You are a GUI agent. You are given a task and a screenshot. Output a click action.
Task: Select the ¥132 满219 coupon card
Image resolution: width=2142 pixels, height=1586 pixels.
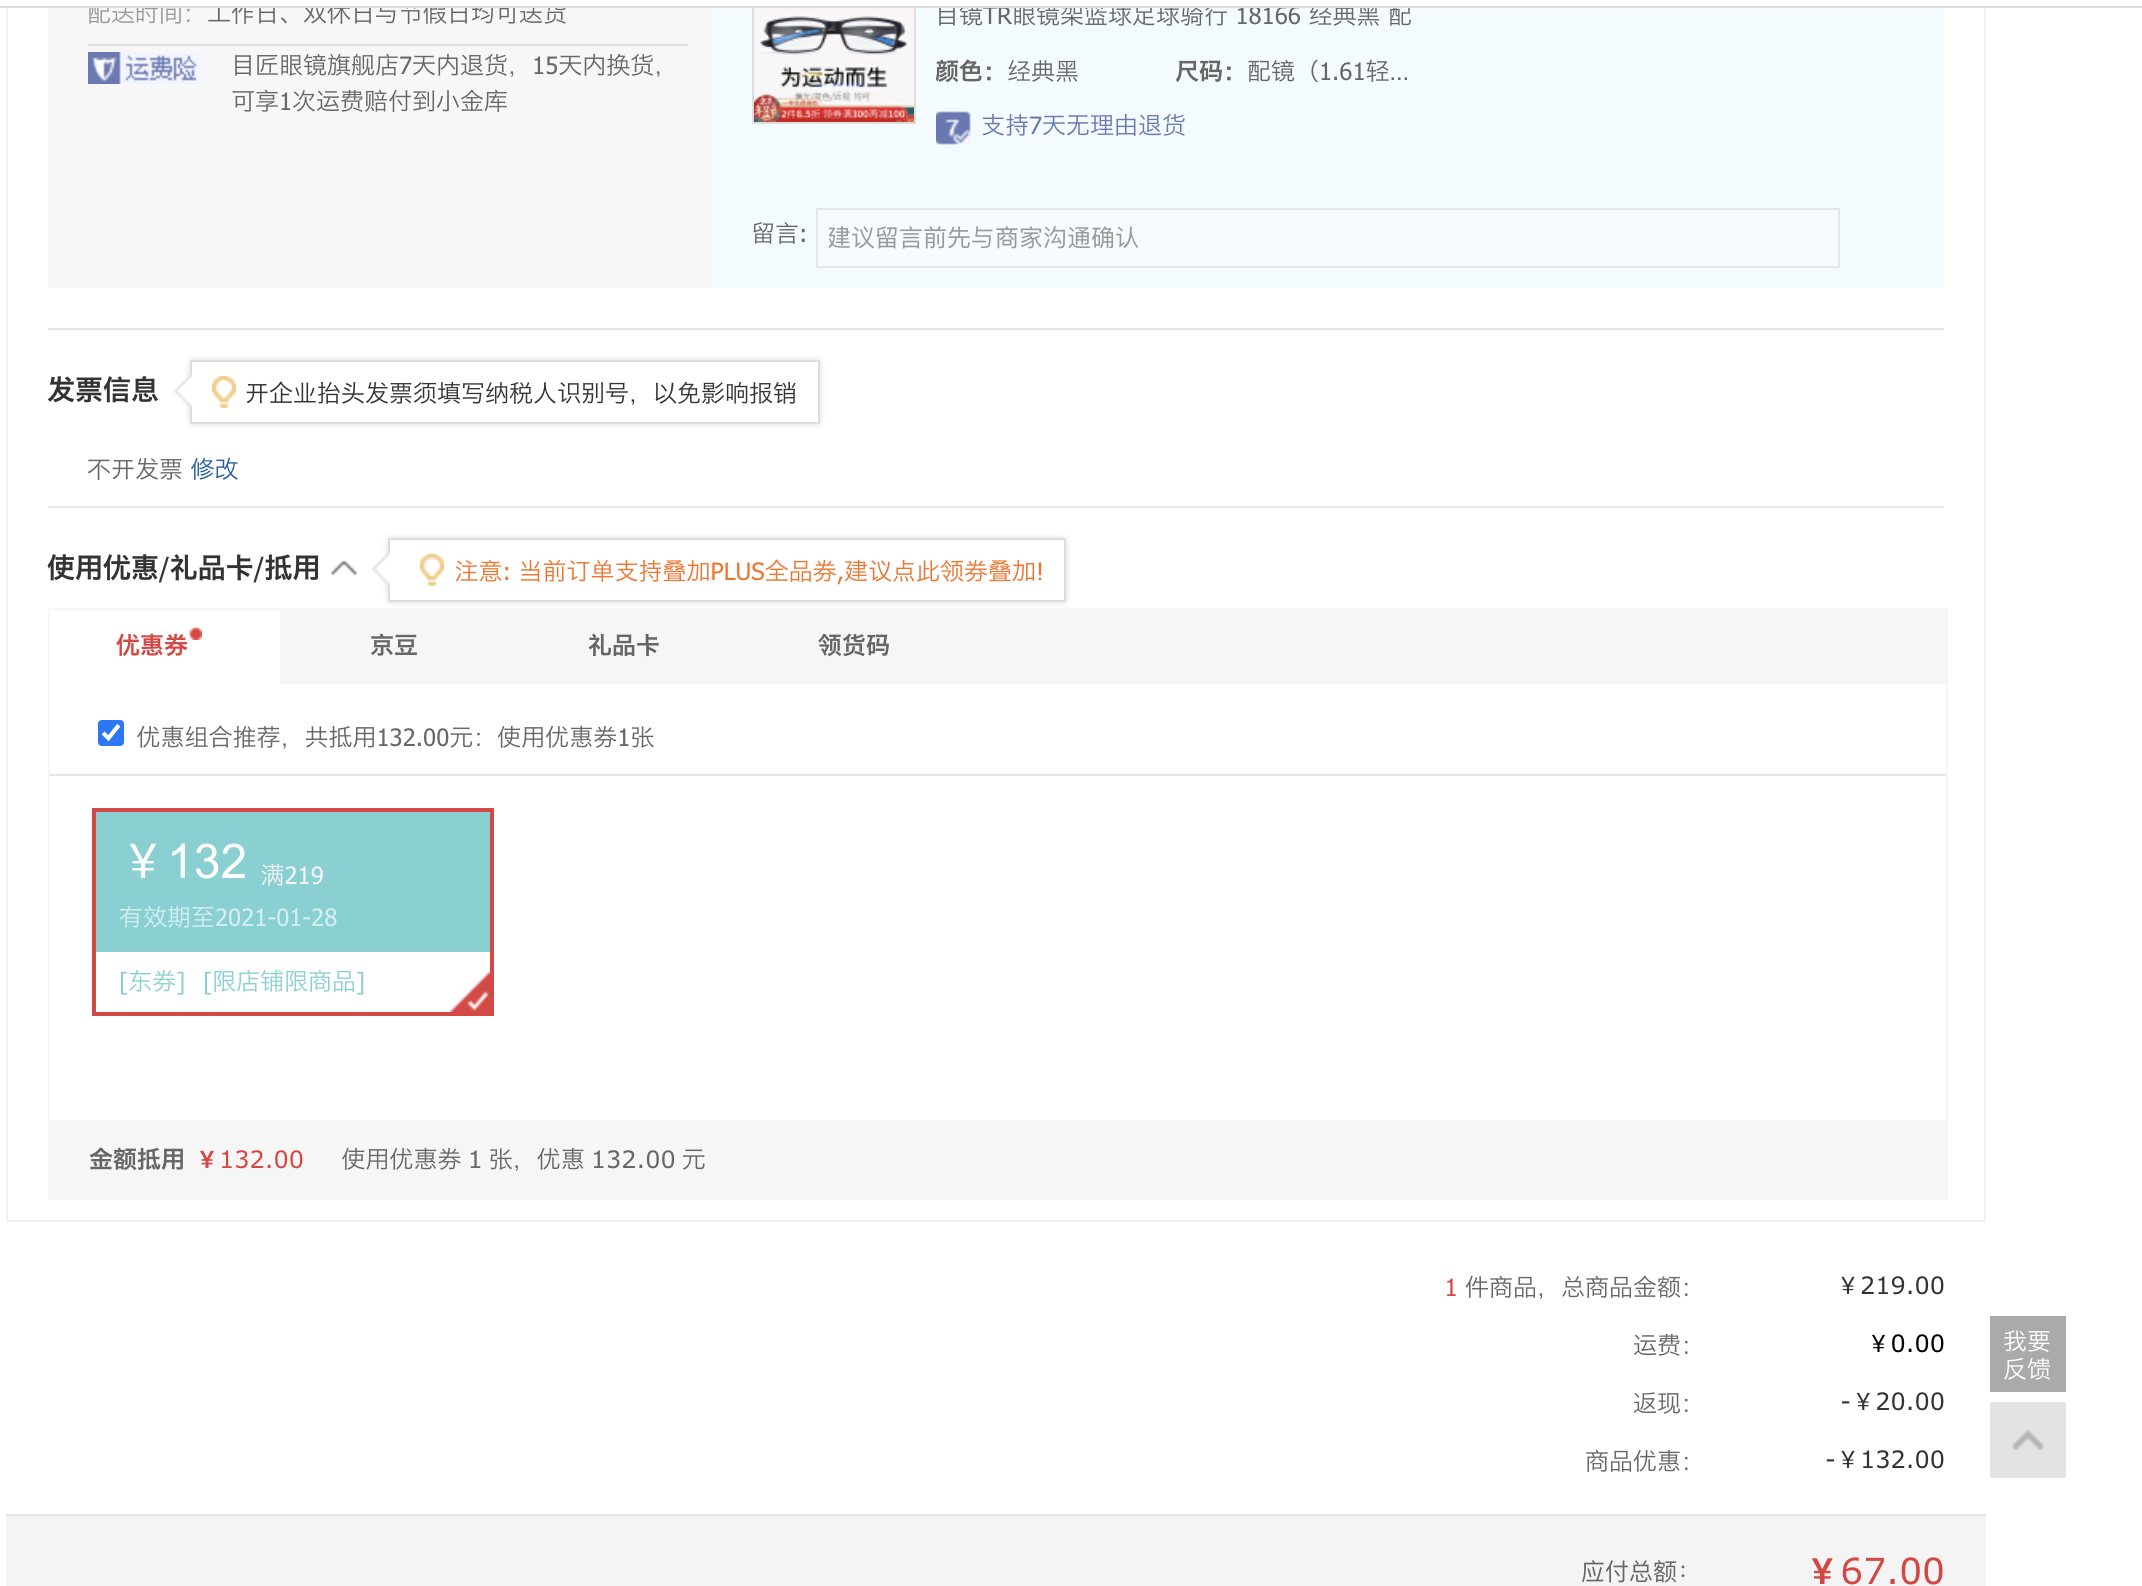293,912
